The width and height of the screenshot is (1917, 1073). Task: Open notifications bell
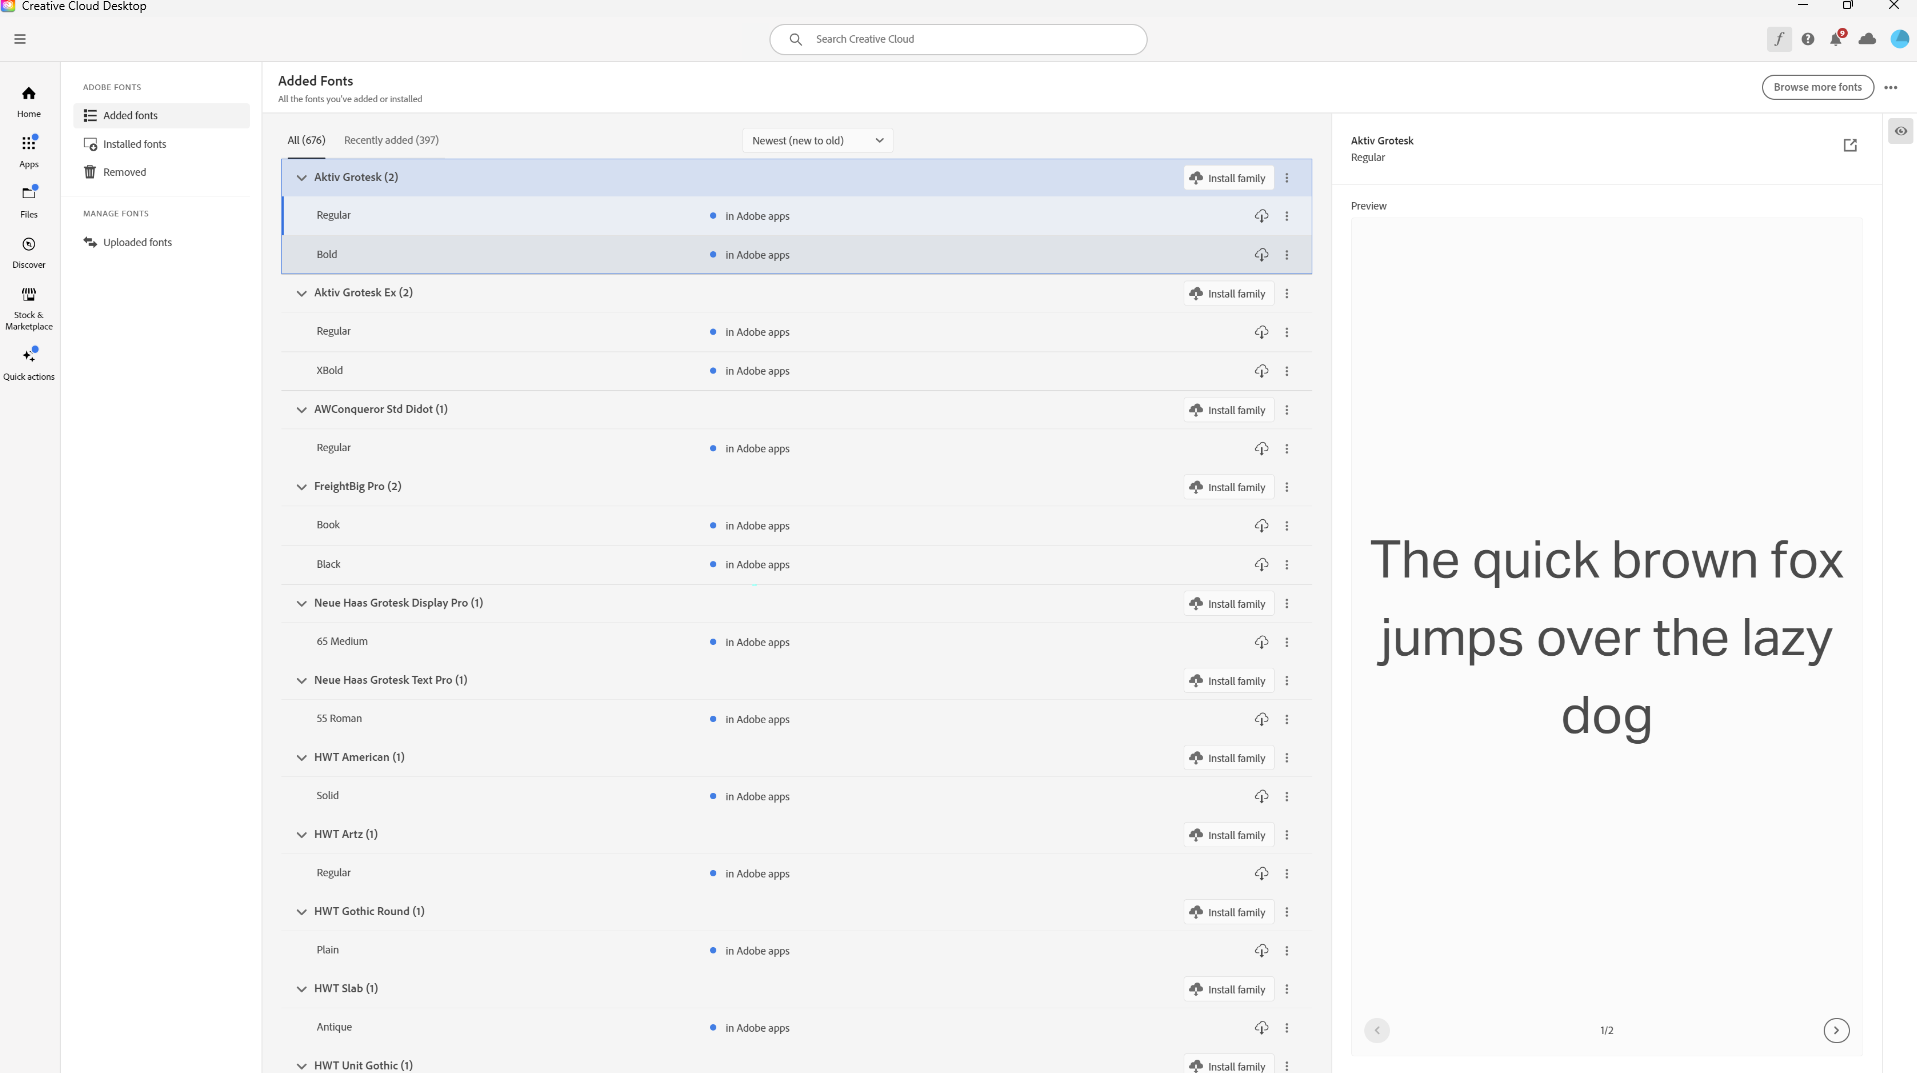click(1837, 39)
